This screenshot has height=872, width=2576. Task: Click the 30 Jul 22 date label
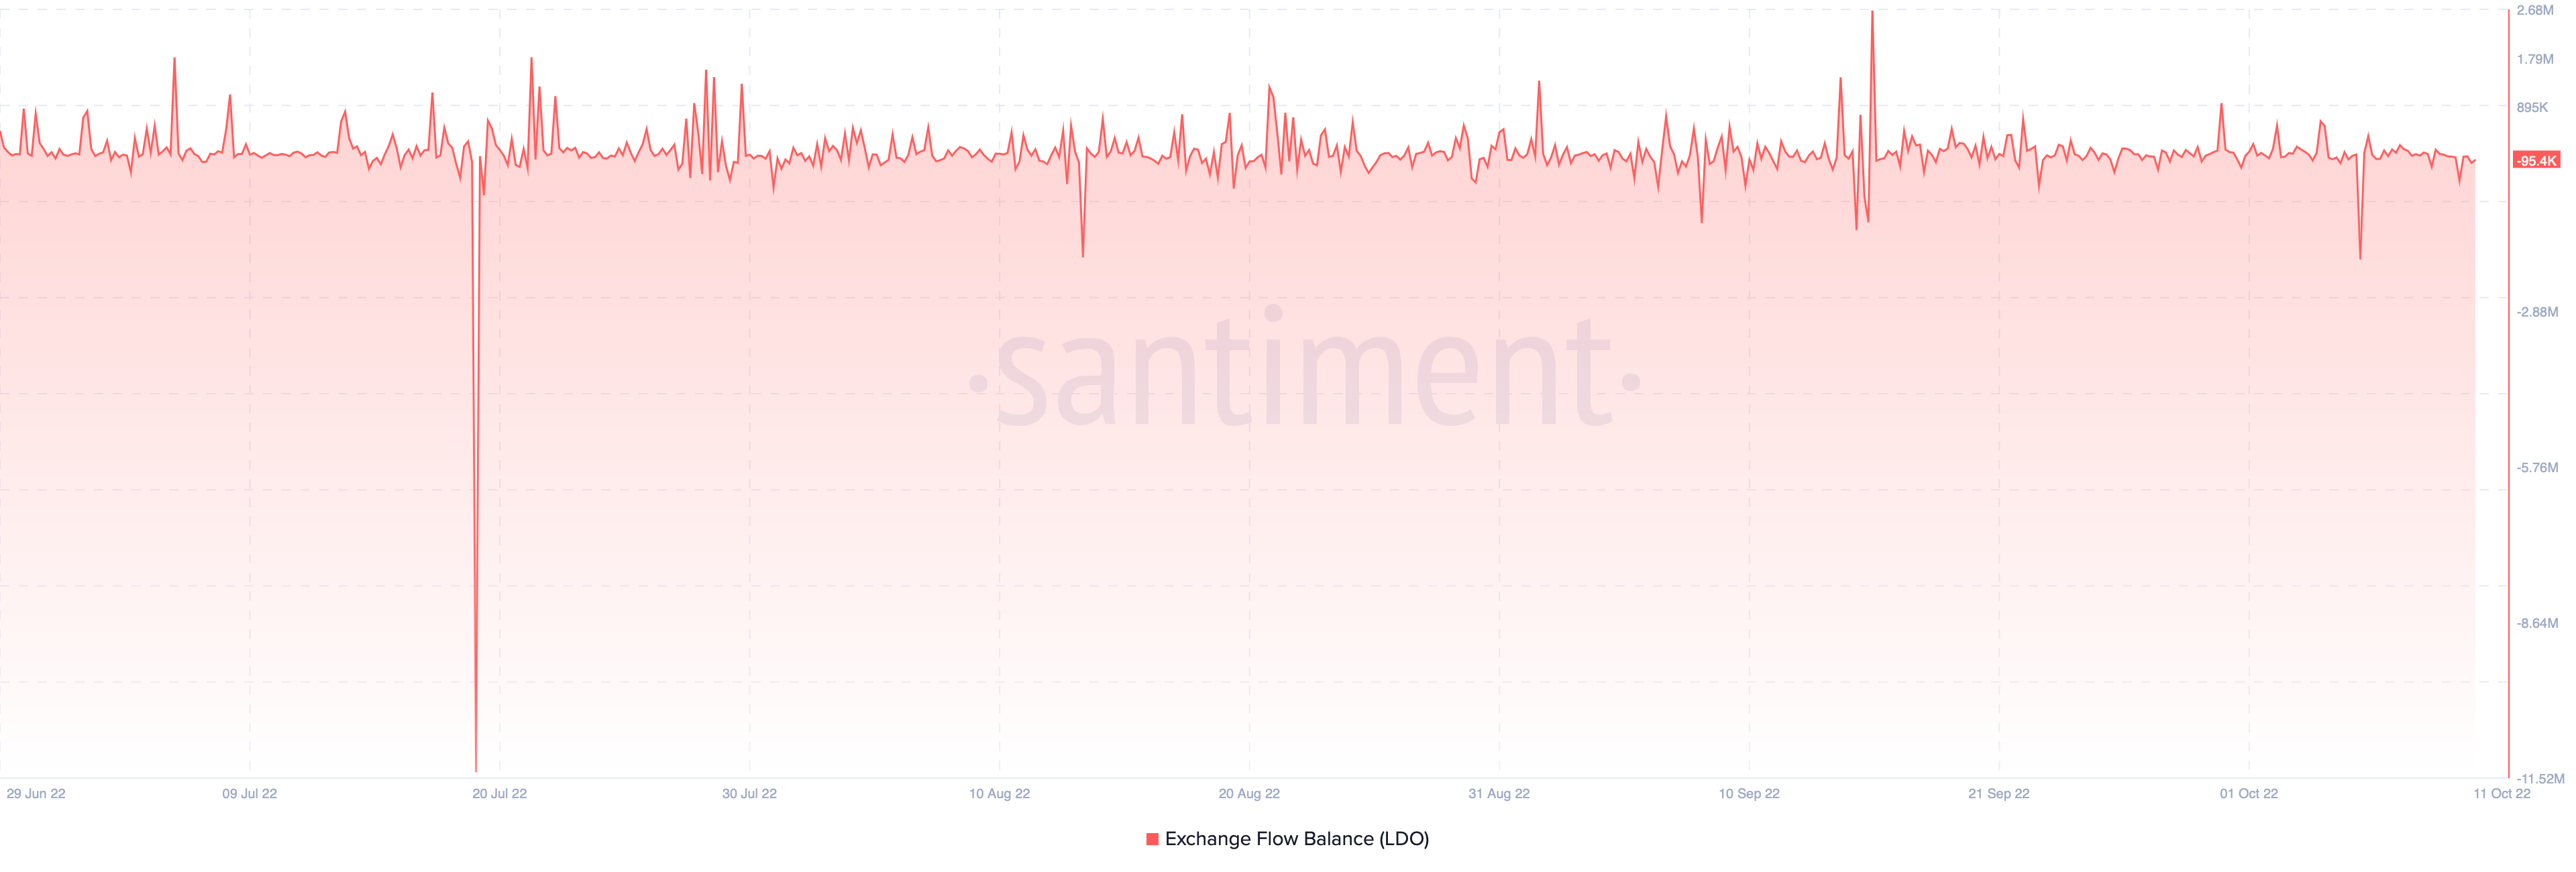click(750, 793)
